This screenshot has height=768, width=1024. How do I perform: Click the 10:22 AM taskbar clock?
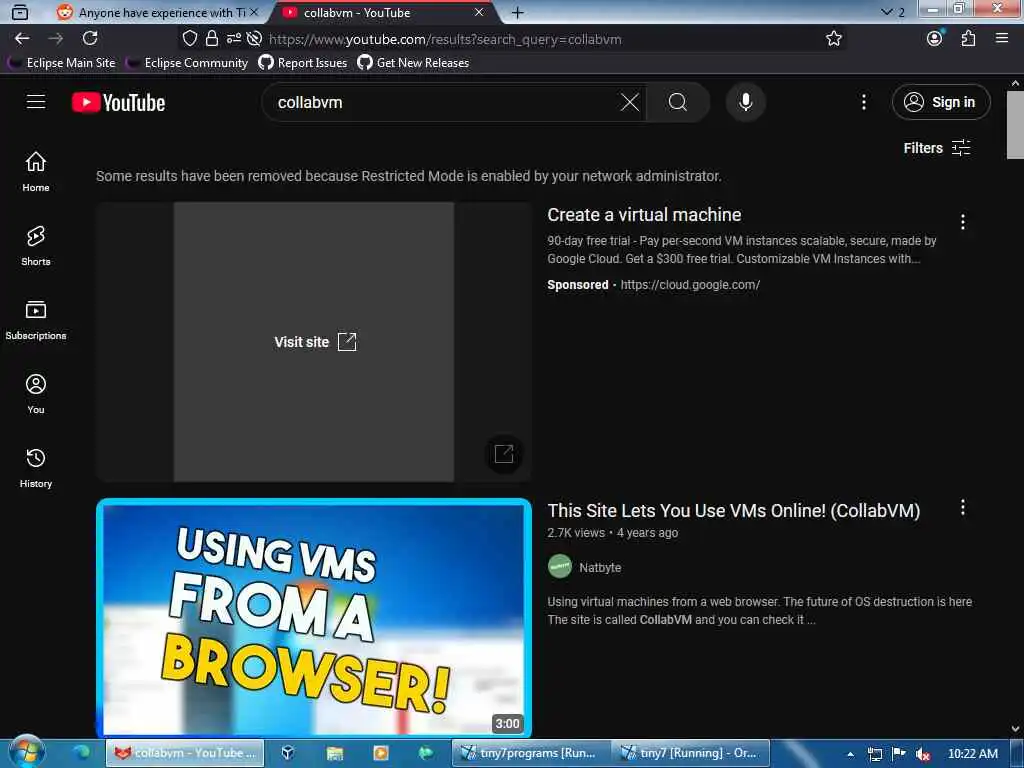point(972,754)
